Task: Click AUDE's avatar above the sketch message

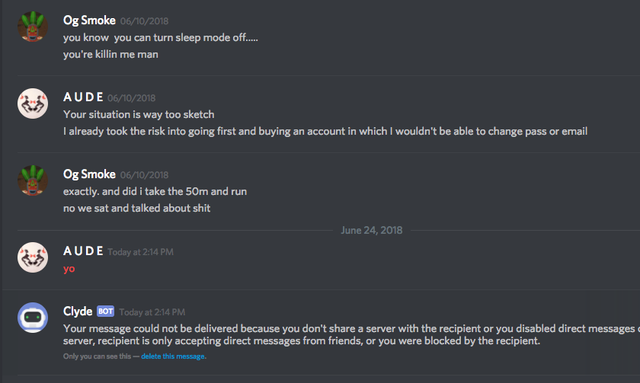Action: [33, 103]
